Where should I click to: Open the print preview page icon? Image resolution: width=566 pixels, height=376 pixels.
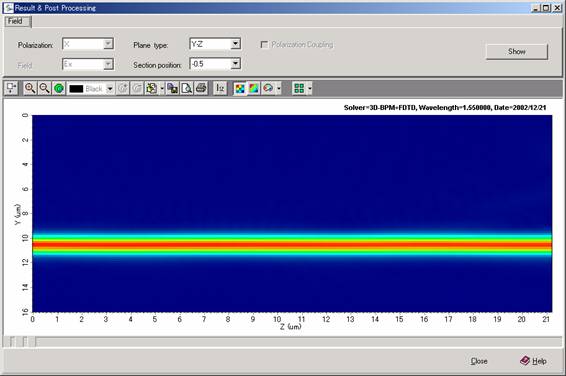click(187, 88)
